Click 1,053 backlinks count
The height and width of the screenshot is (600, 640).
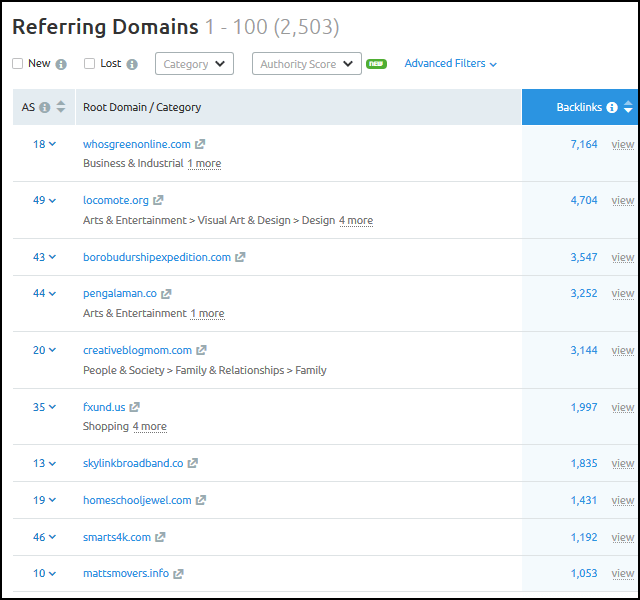coord(584,573)
